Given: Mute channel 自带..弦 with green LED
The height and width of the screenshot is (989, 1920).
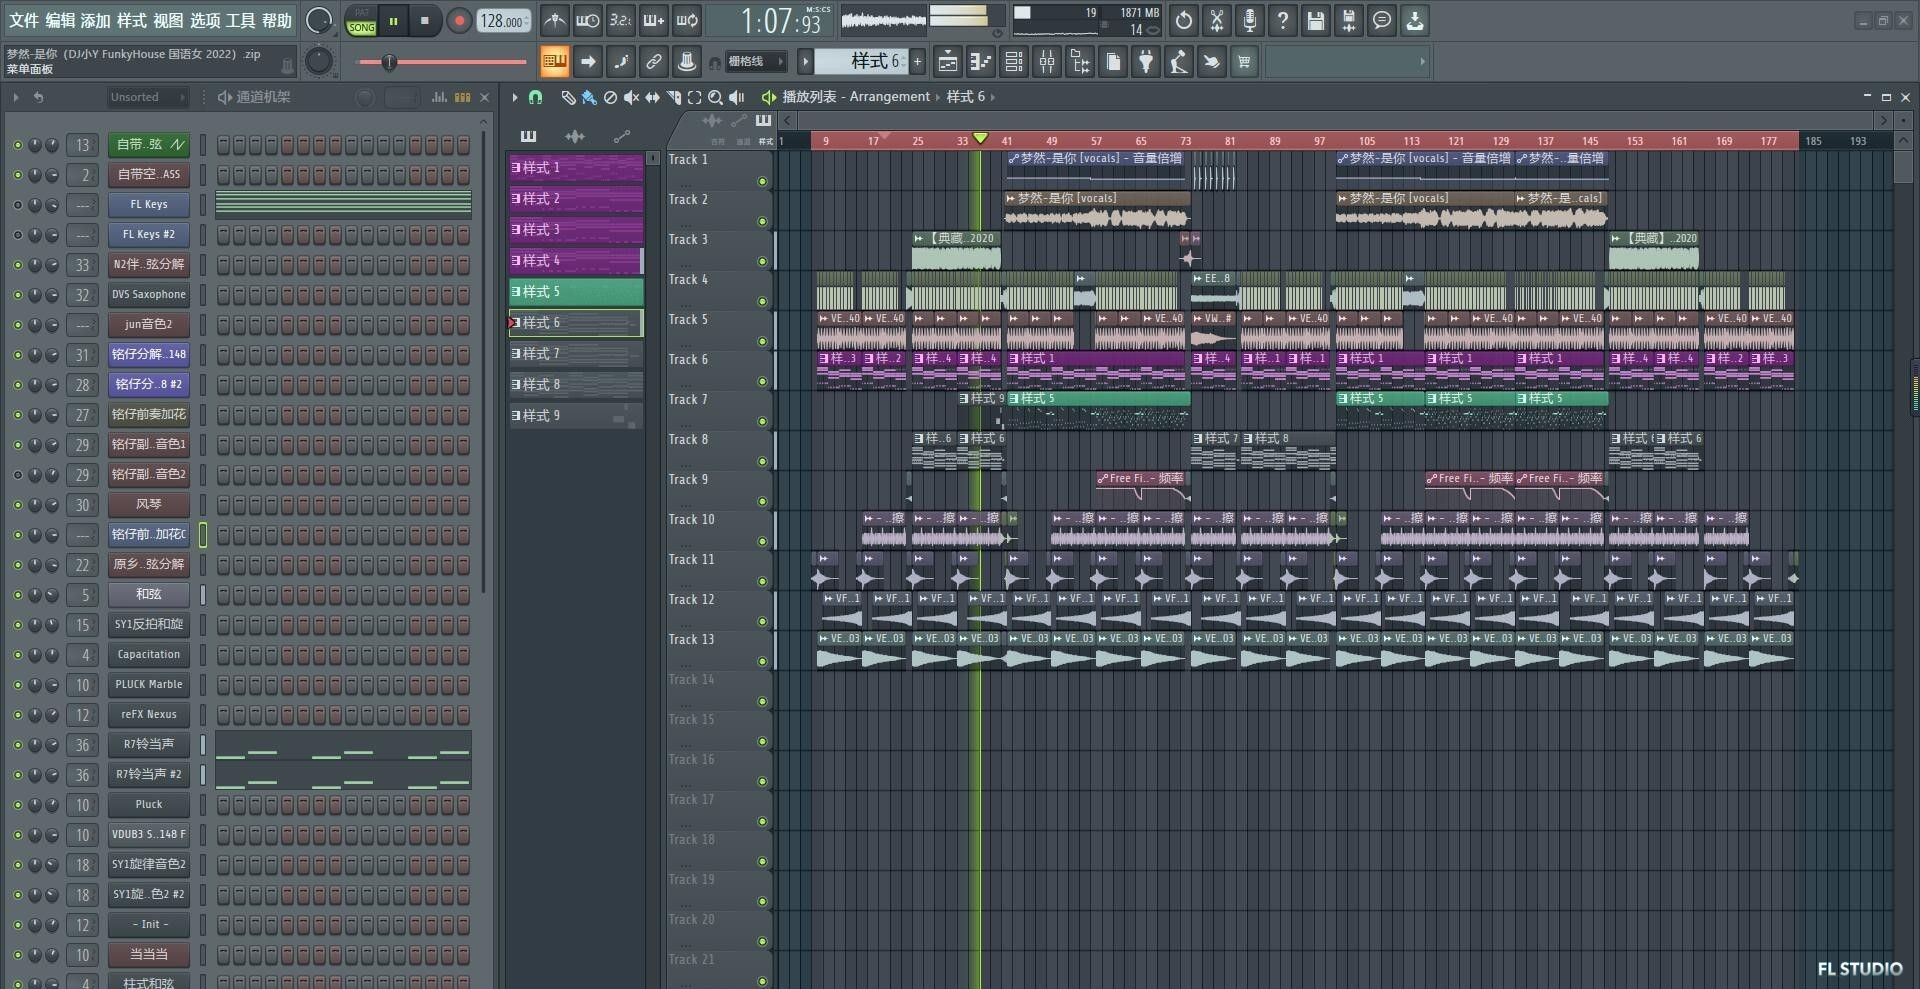Looking at the screenshot, I should 17,145.
